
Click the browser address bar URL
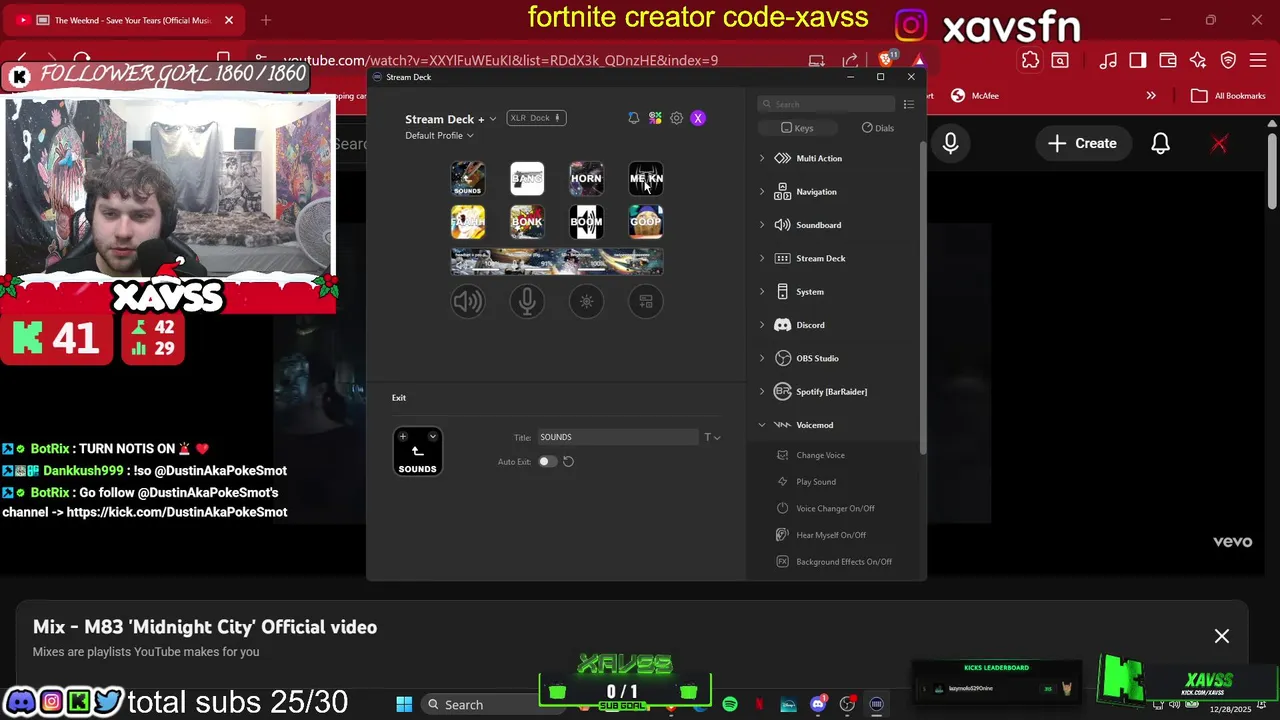pos(500,60)
